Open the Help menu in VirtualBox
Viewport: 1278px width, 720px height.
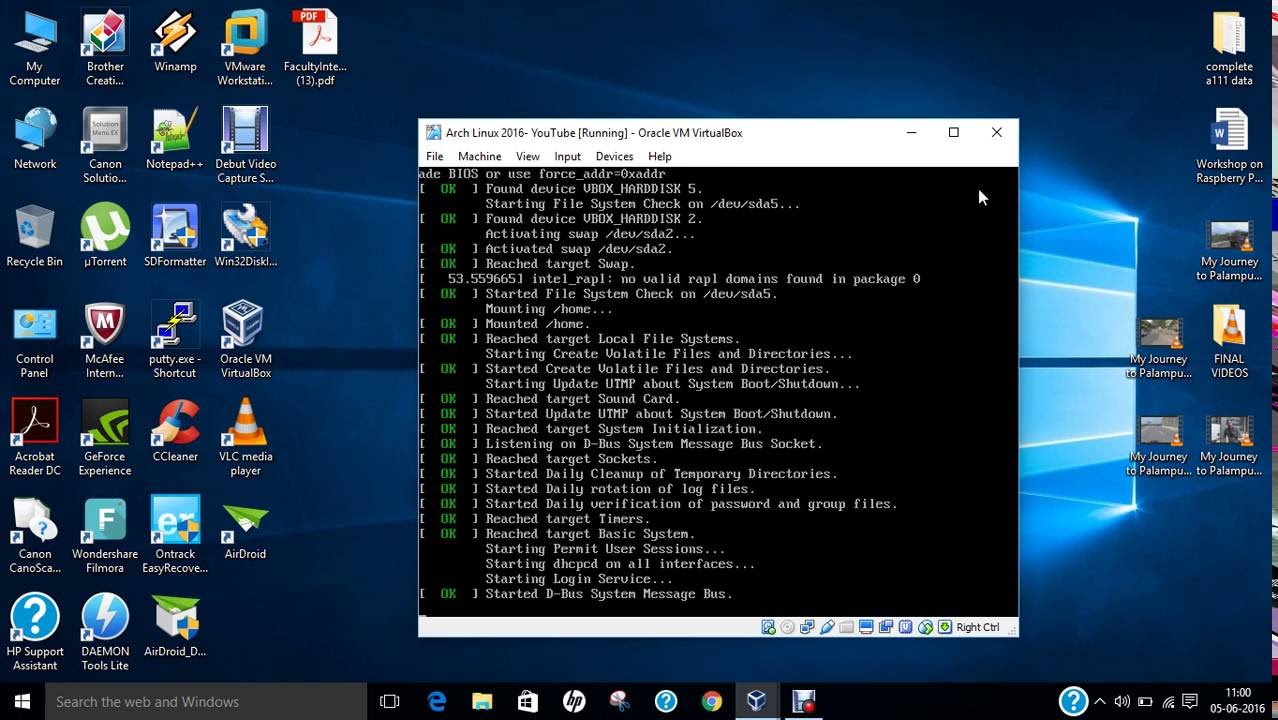click(660, 156)
